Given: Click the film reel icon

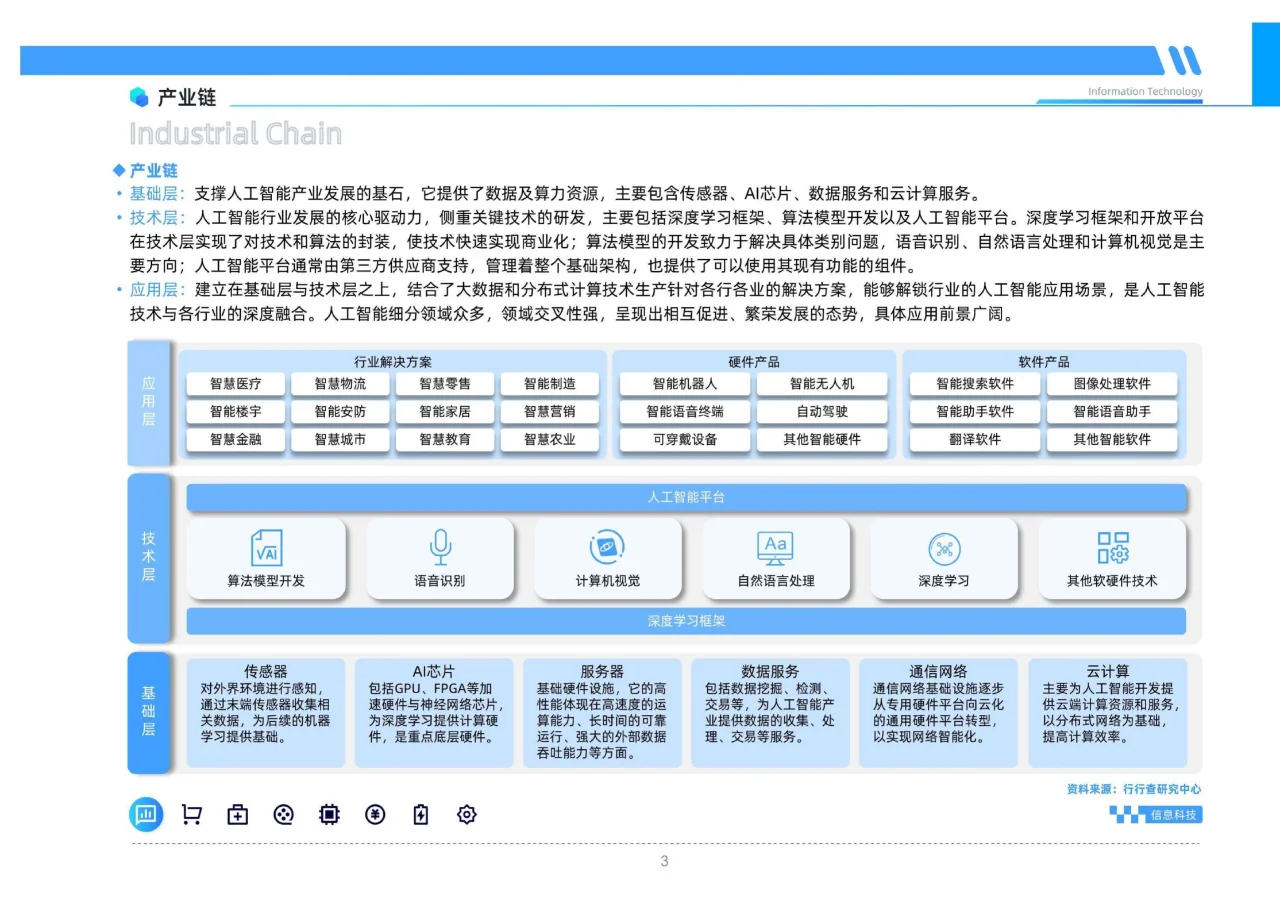Looking at the screenshot, I should [283, 815].
